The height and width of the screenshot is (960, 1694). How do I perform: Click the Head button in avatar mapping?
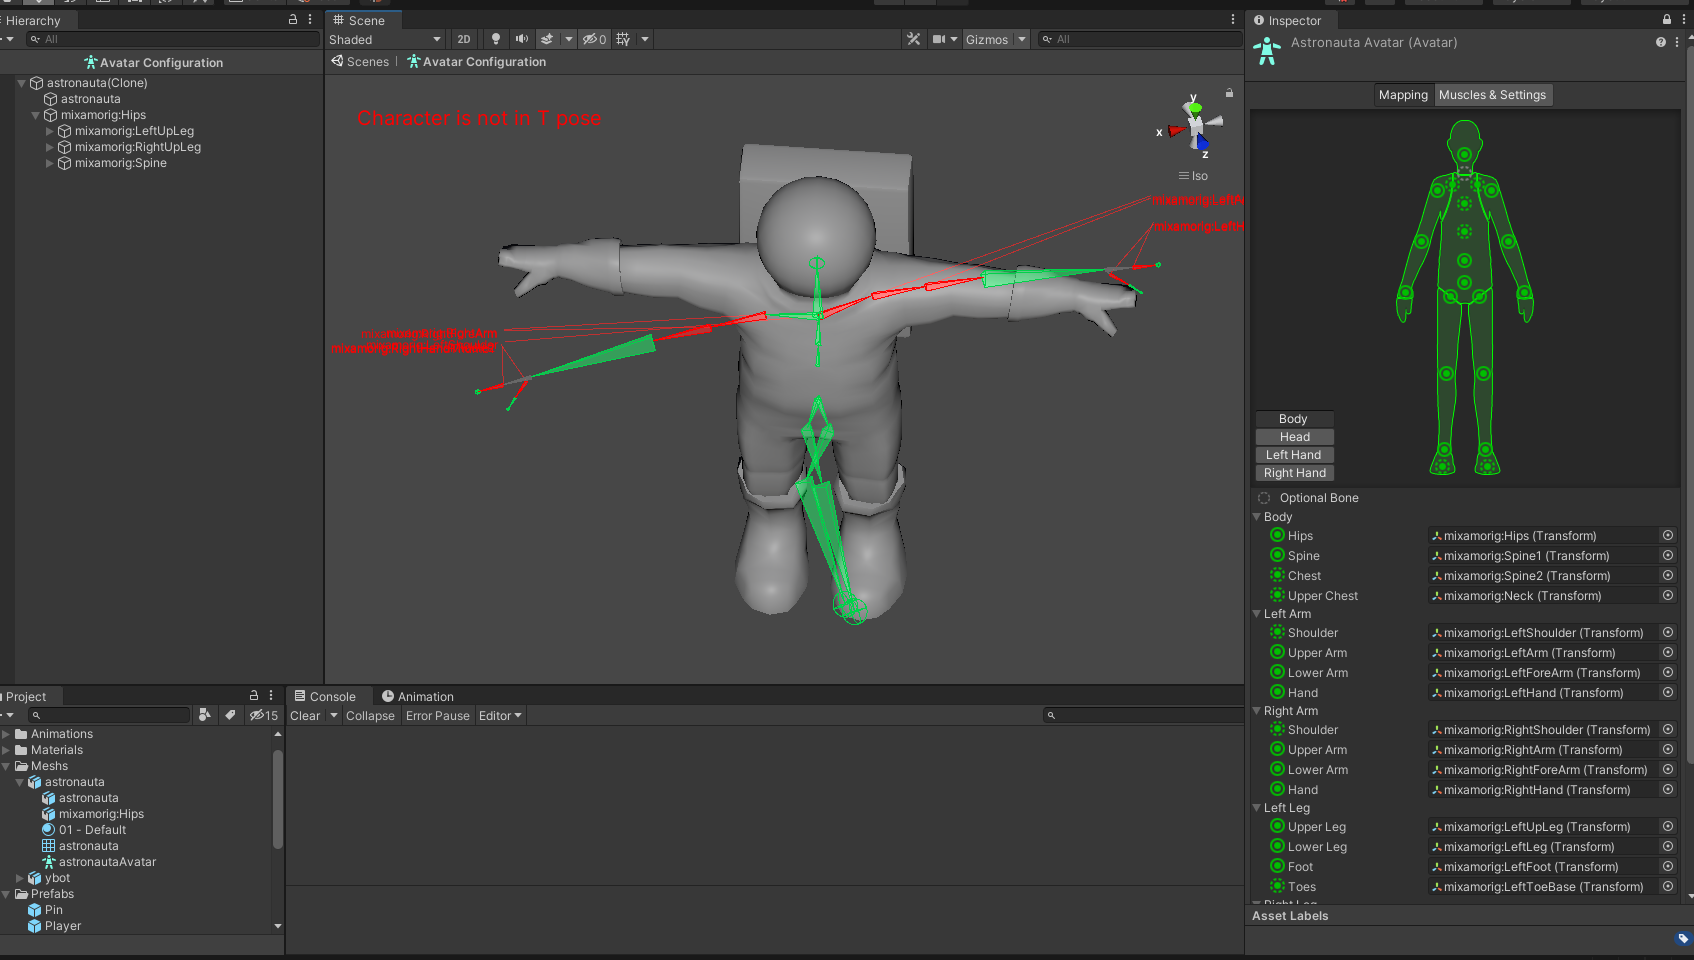coord(1294,437)
